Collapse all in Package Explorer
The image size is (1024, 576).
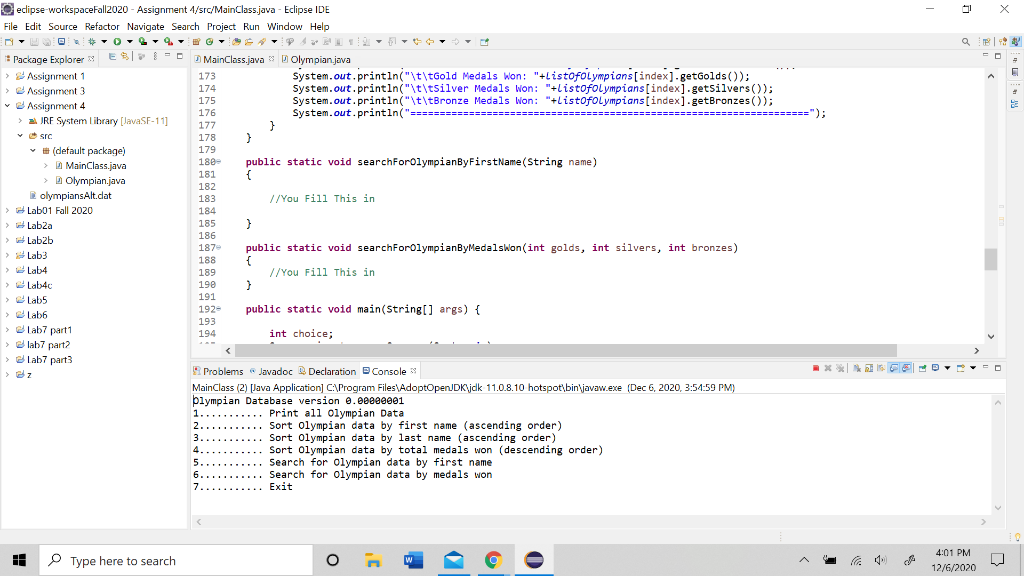[x=112, y=57]
